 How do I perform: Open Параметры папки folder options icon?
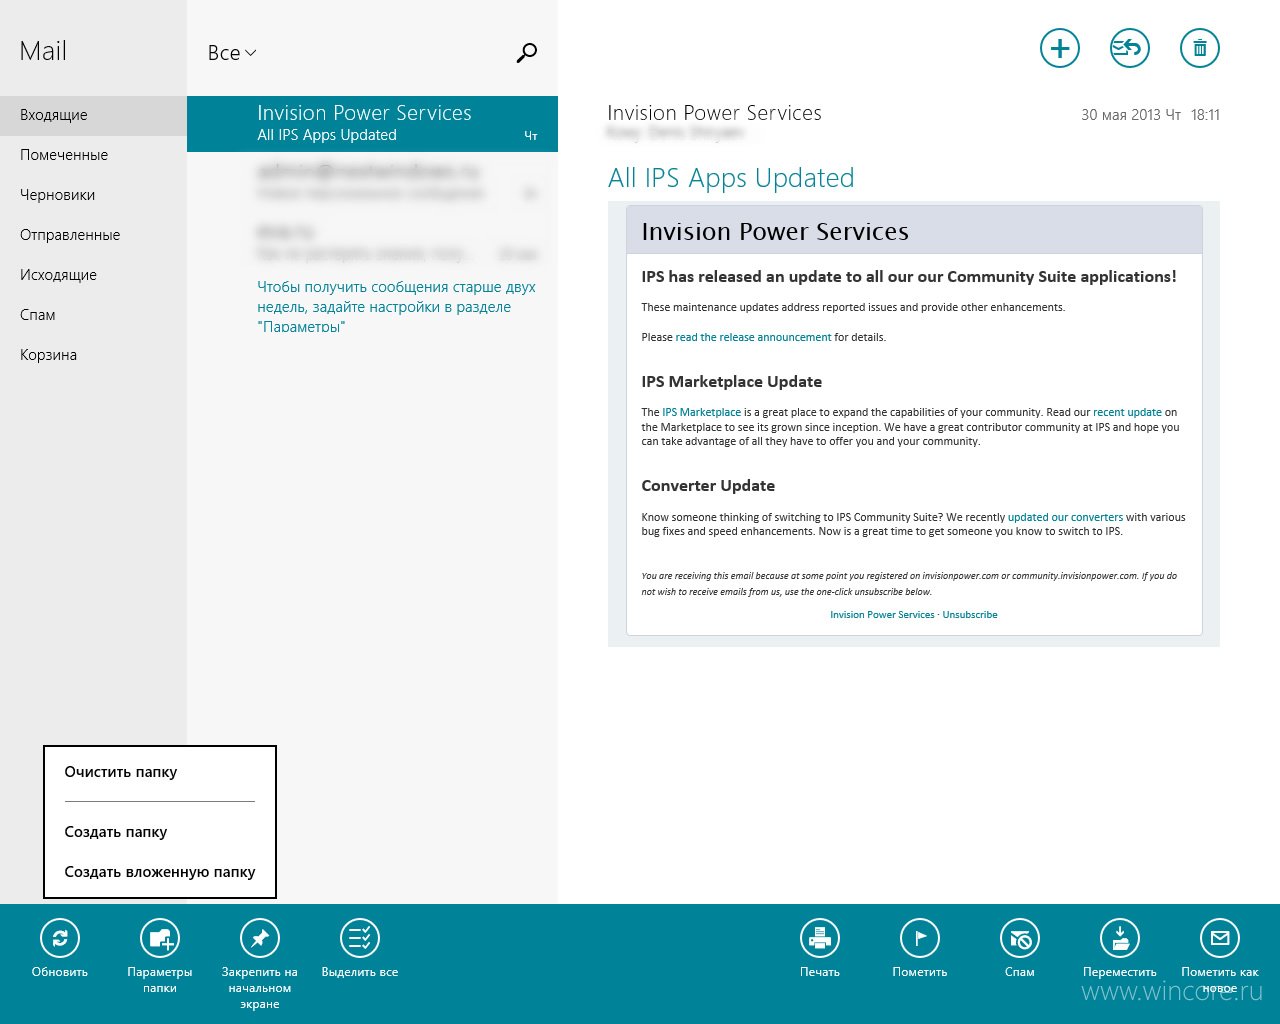[x=160, y=938]
